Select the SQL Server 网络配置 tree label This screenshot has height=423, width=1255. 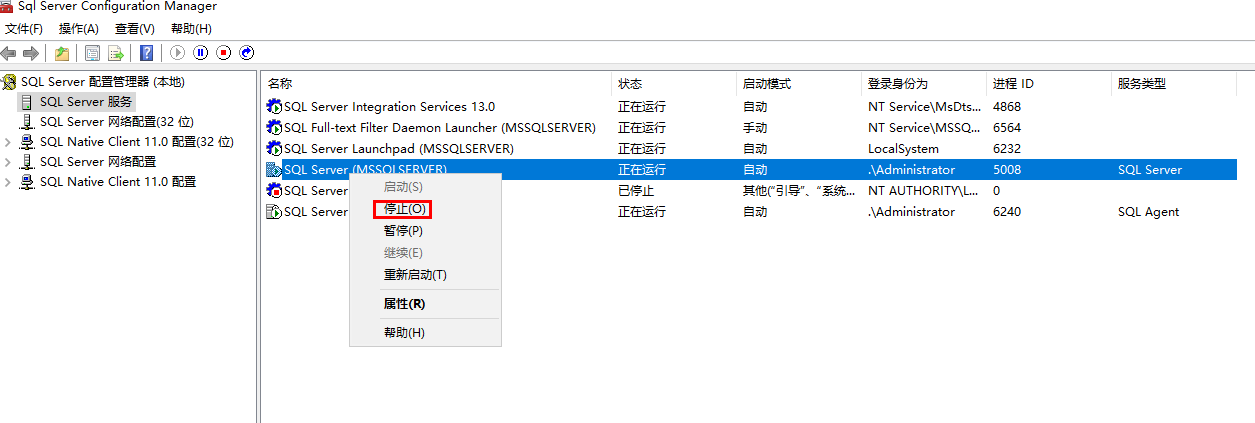click(x=98, y=162)
